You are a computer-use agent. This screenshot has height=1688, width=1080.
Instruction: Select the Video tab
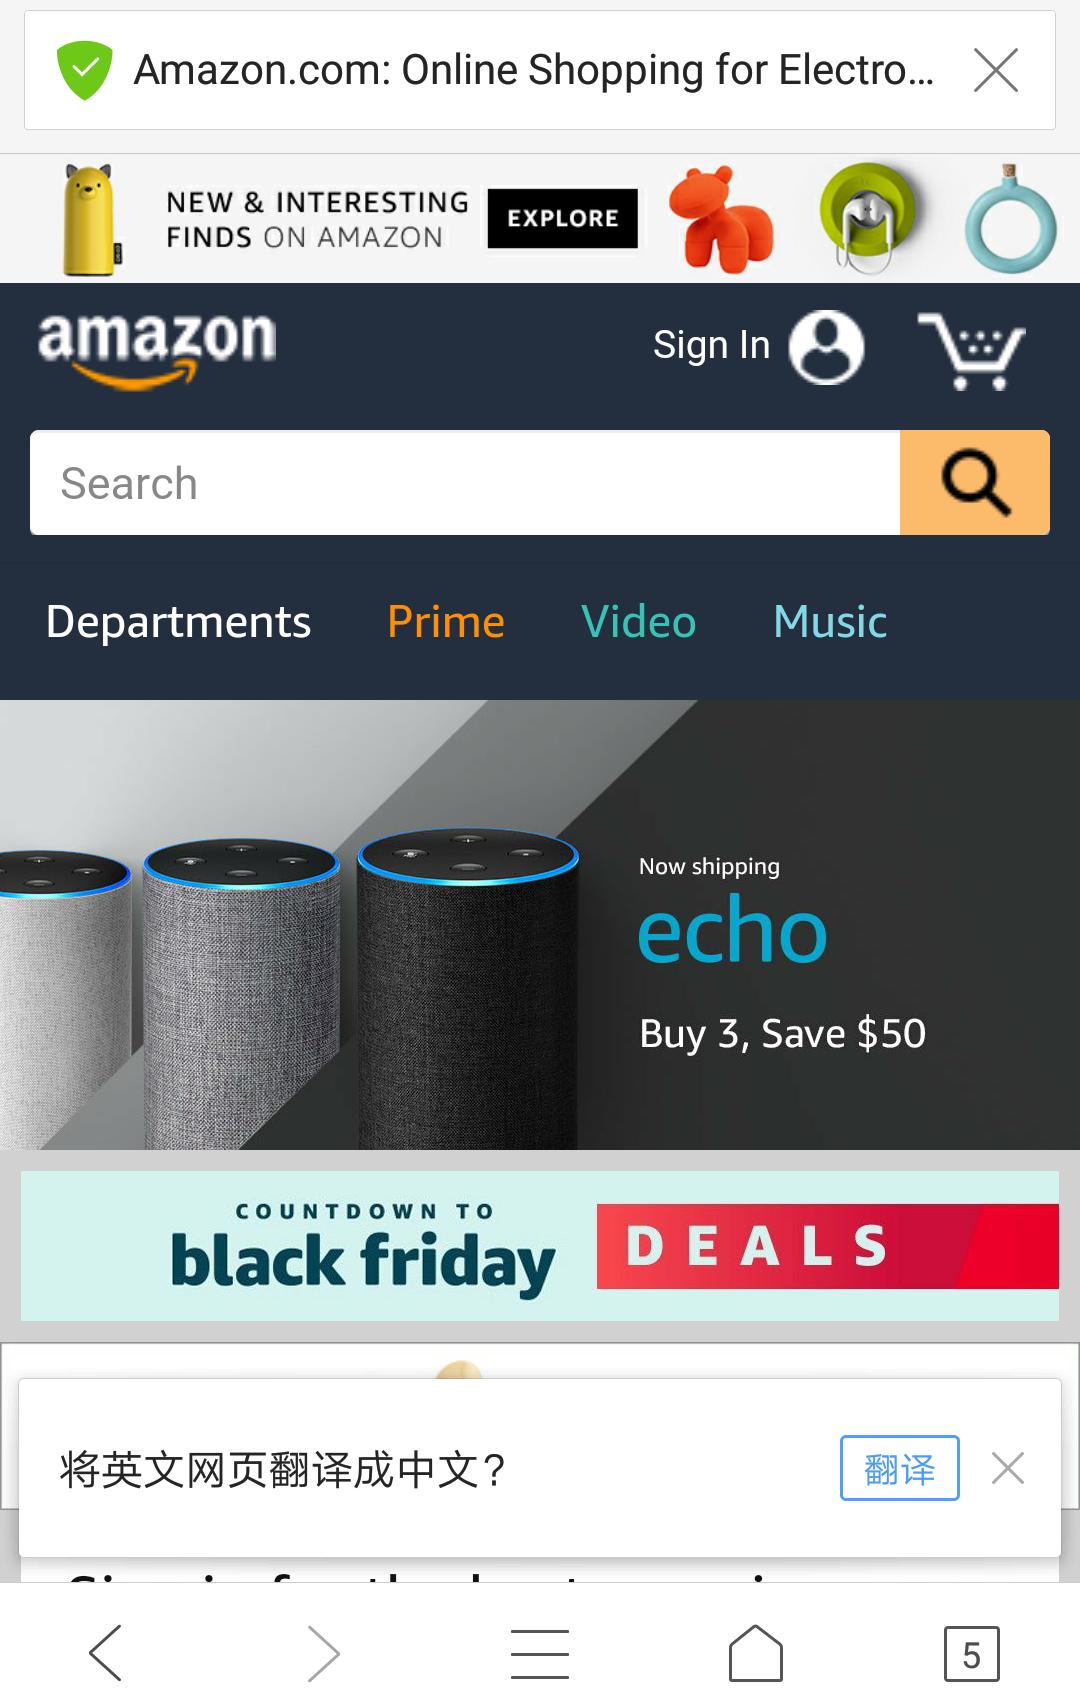pyautogui.click(x=638, y=622)
